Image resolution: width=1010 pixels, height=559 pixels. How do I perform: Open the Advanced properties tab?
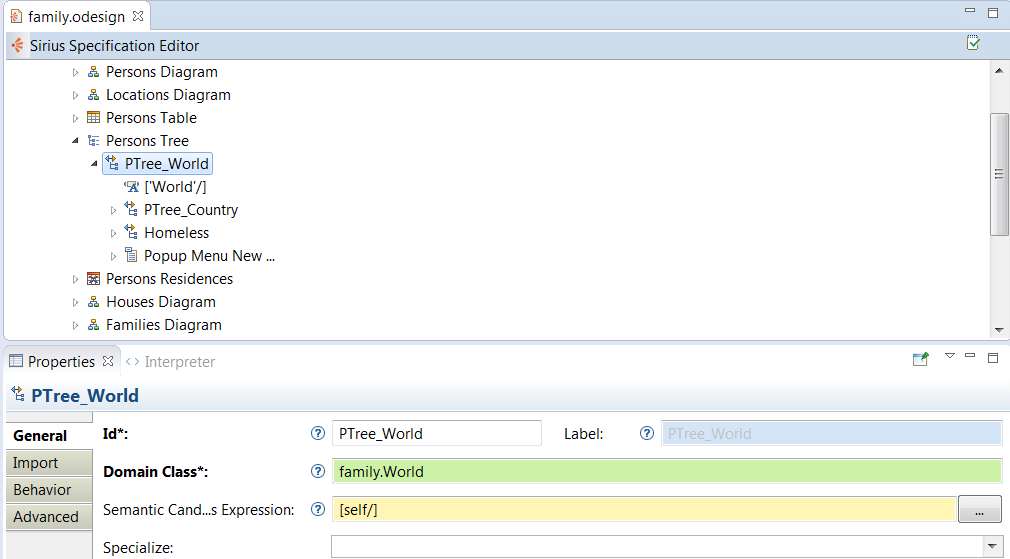pyautogui.click(x=46, y=517)
